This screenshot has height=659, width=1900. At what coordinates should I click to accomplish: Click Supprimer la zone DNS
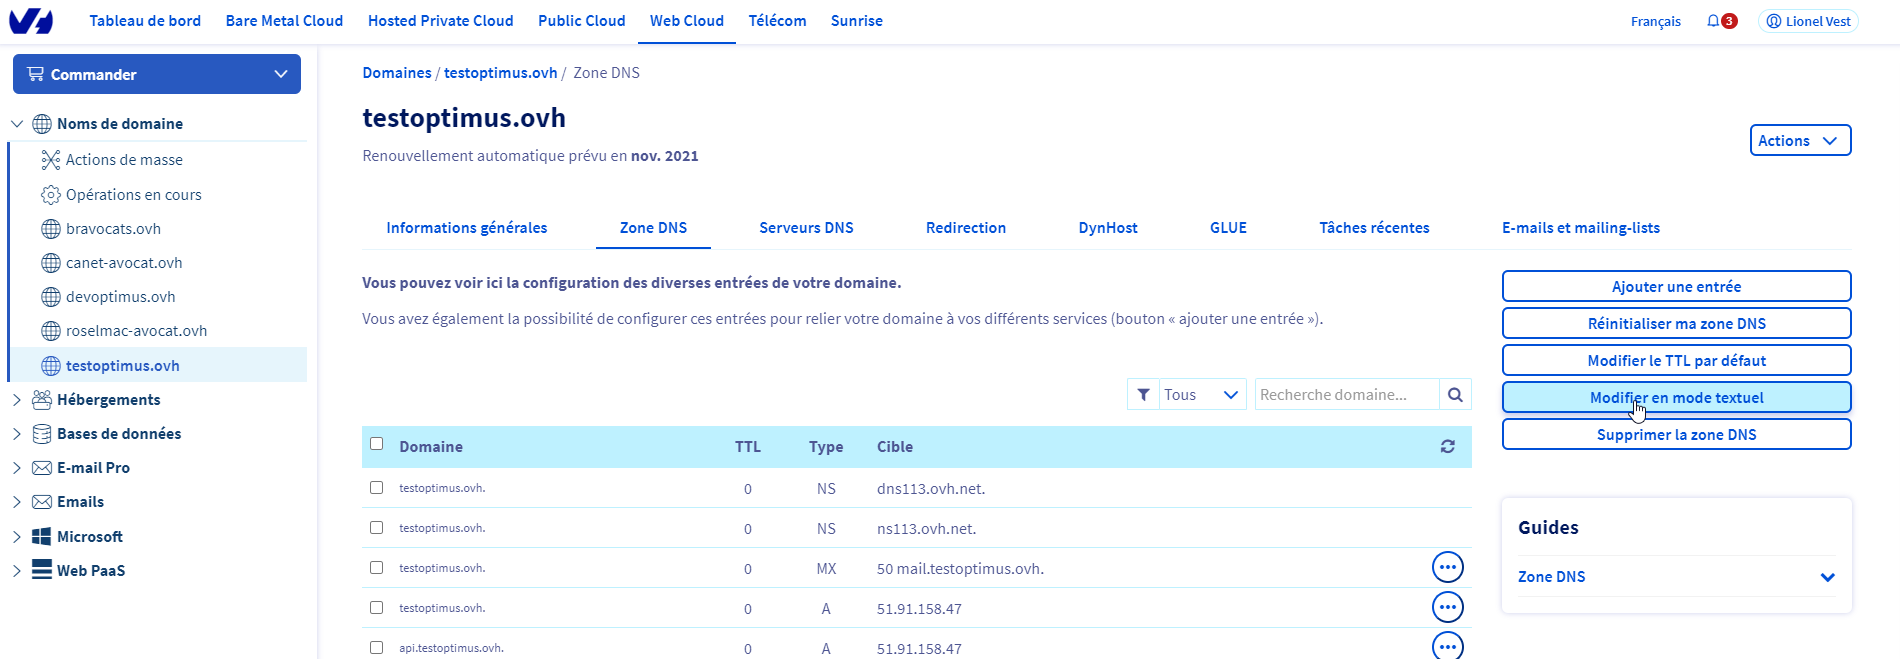tap(1677, 434)
